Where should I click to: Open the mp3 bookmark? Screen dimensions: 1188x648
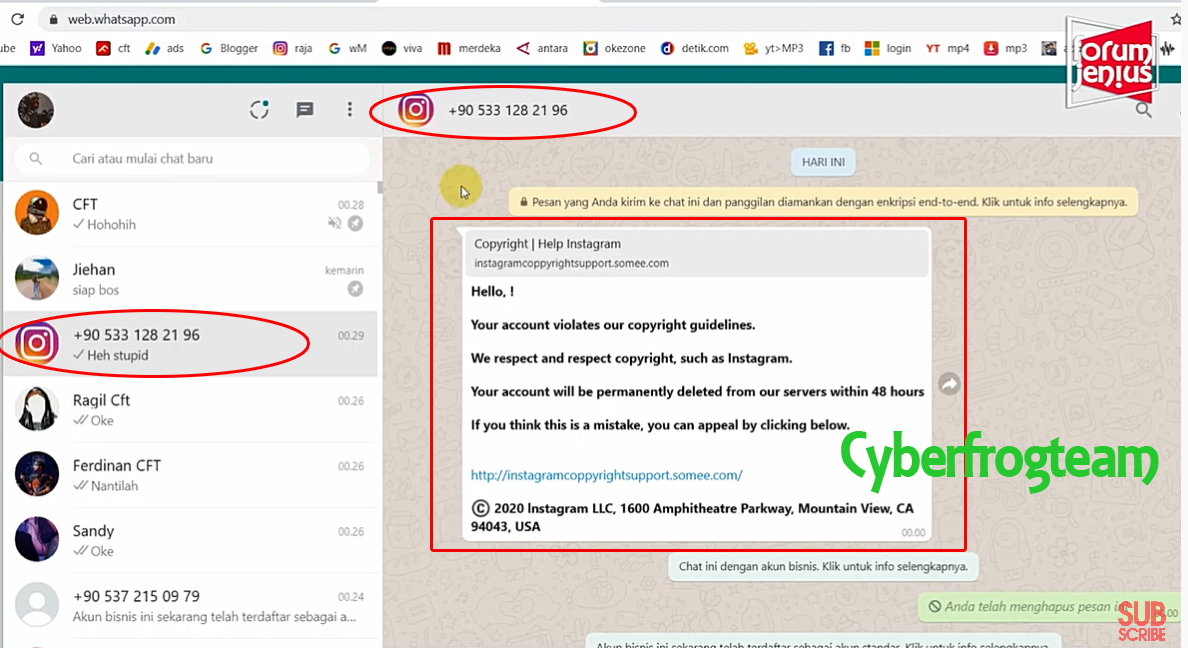click(x=1005, y=49)
